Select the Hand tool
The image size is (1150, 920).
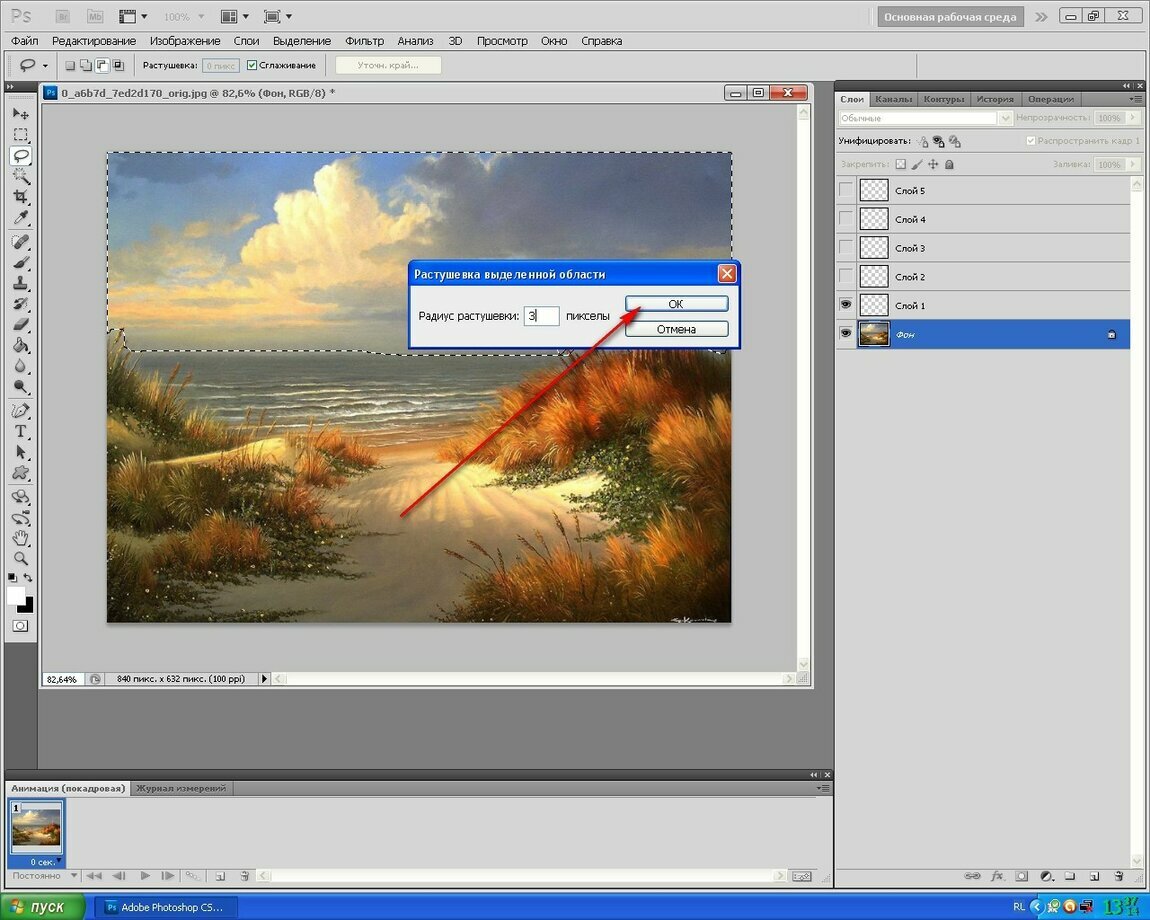[21, 539]
